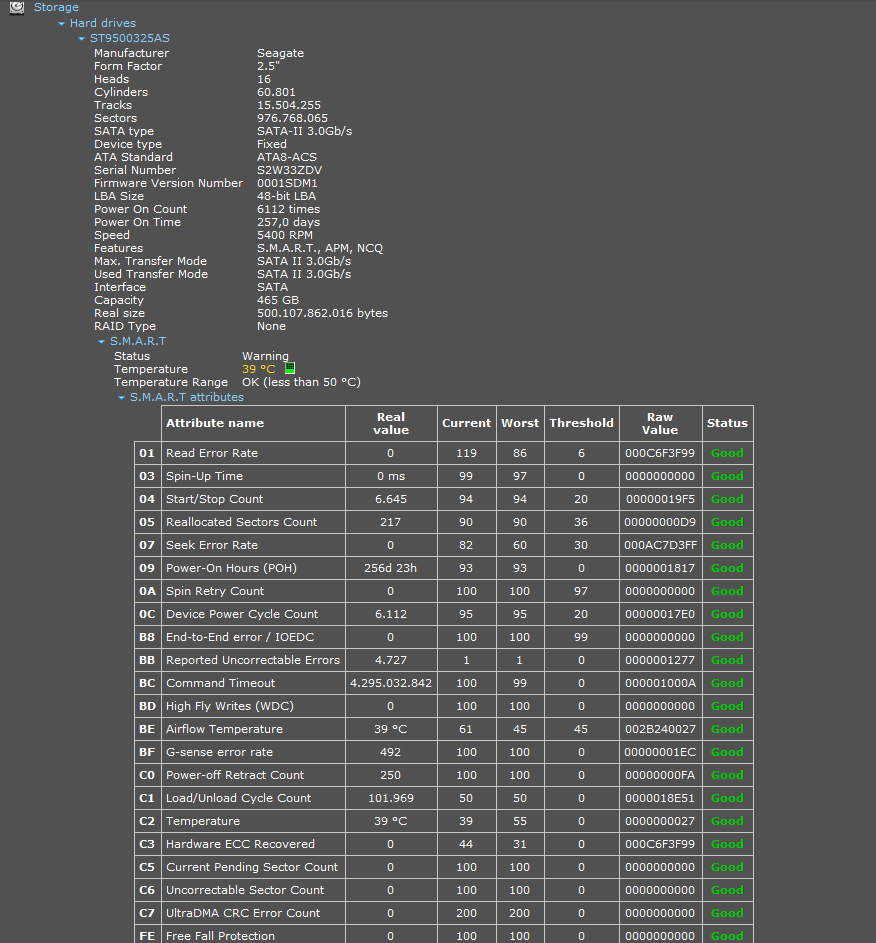Click the Threshold column header
This screenshot has width=876, height=943.
point(581,423)
